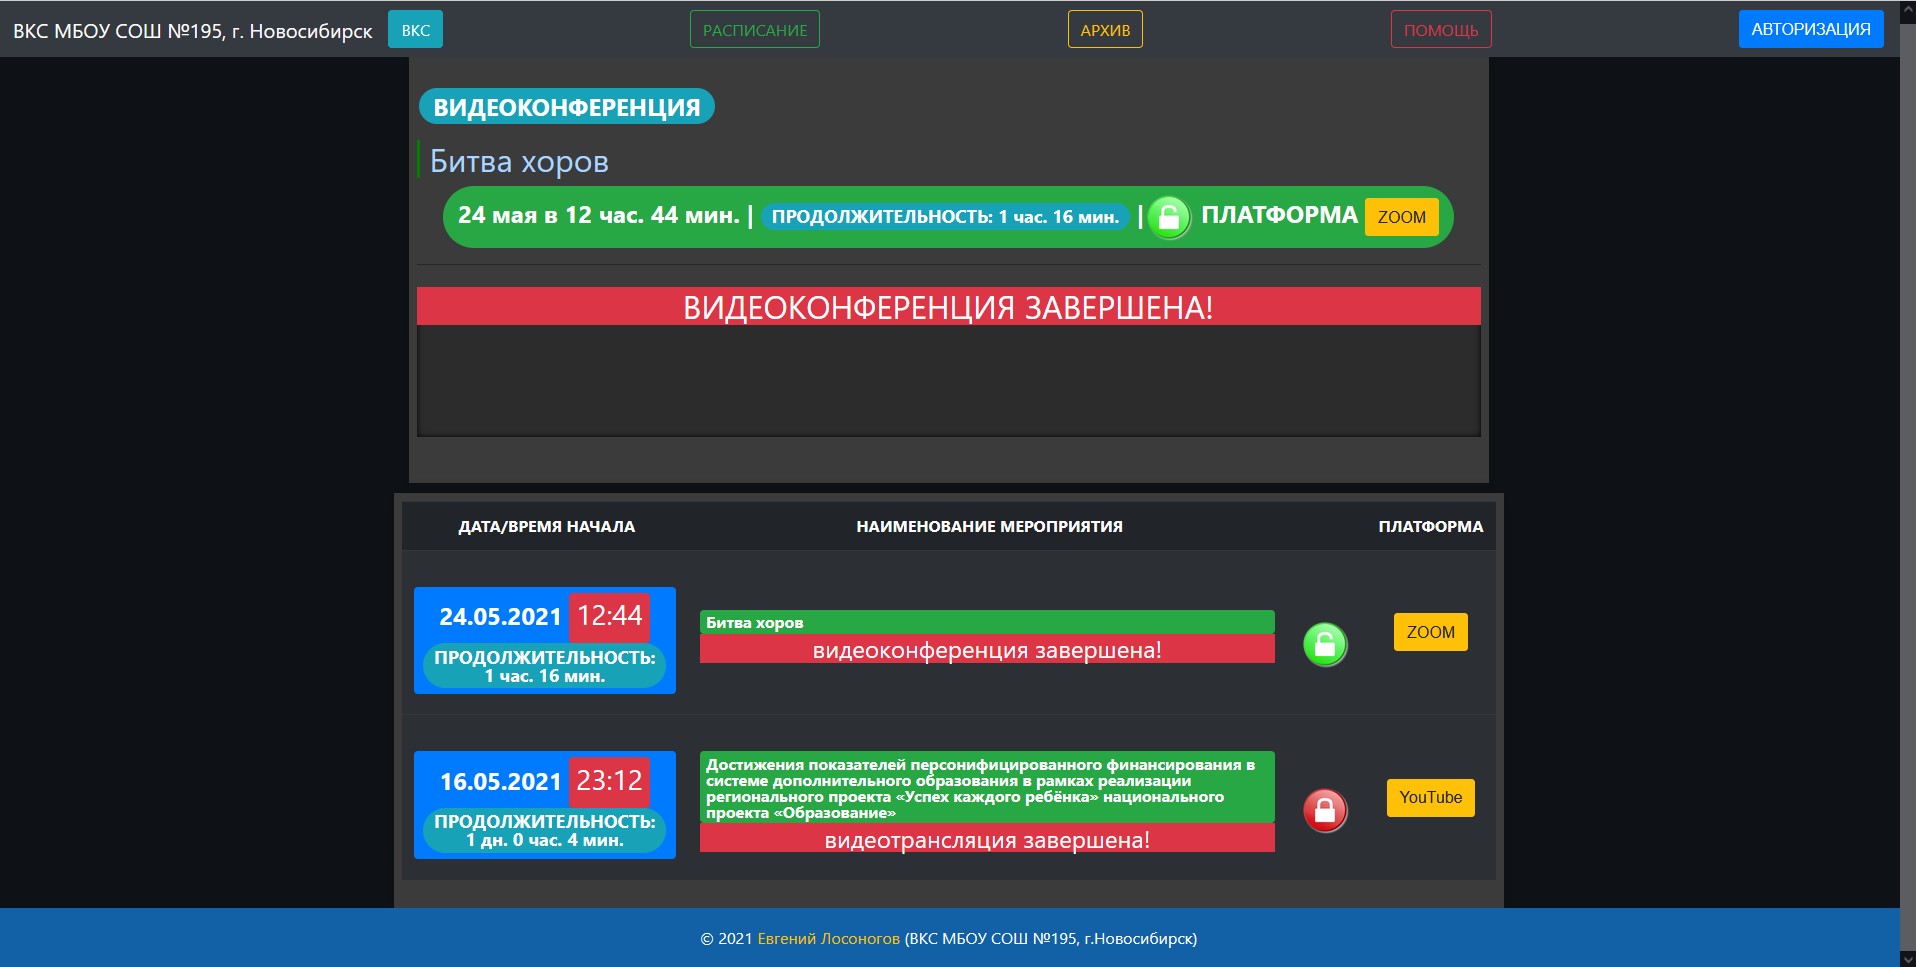
Task: Open the РАСПИСАНИЕ menu item
Action: tap(754, 30)
